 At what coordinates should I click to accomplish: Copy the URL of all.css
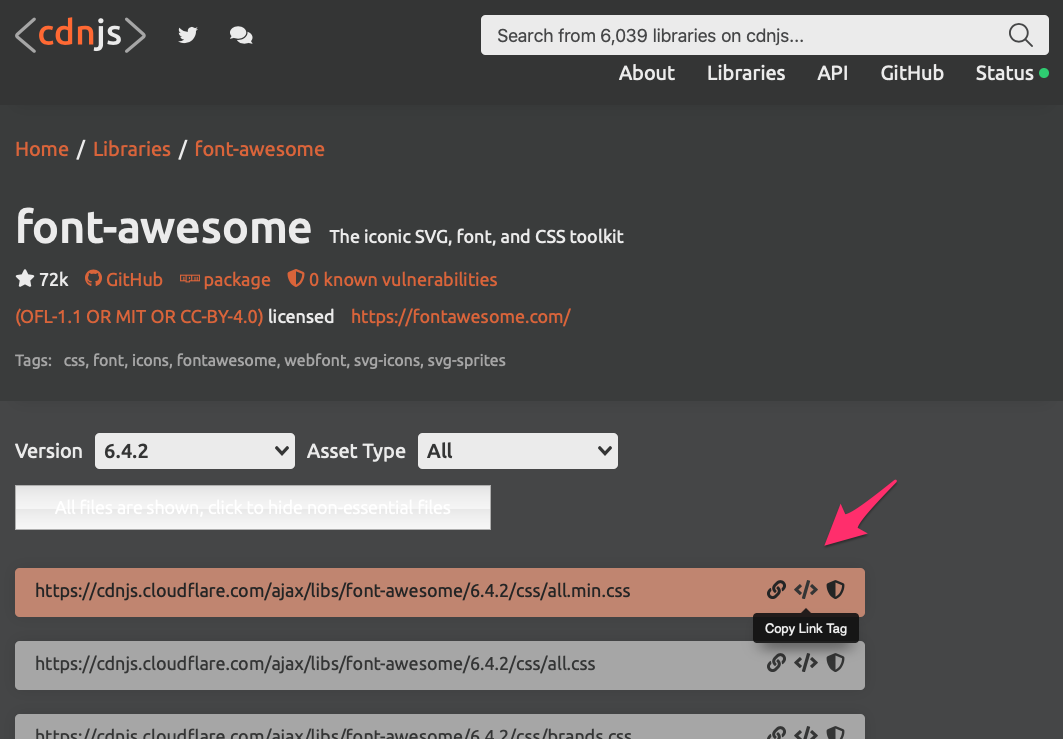[776, 663]
